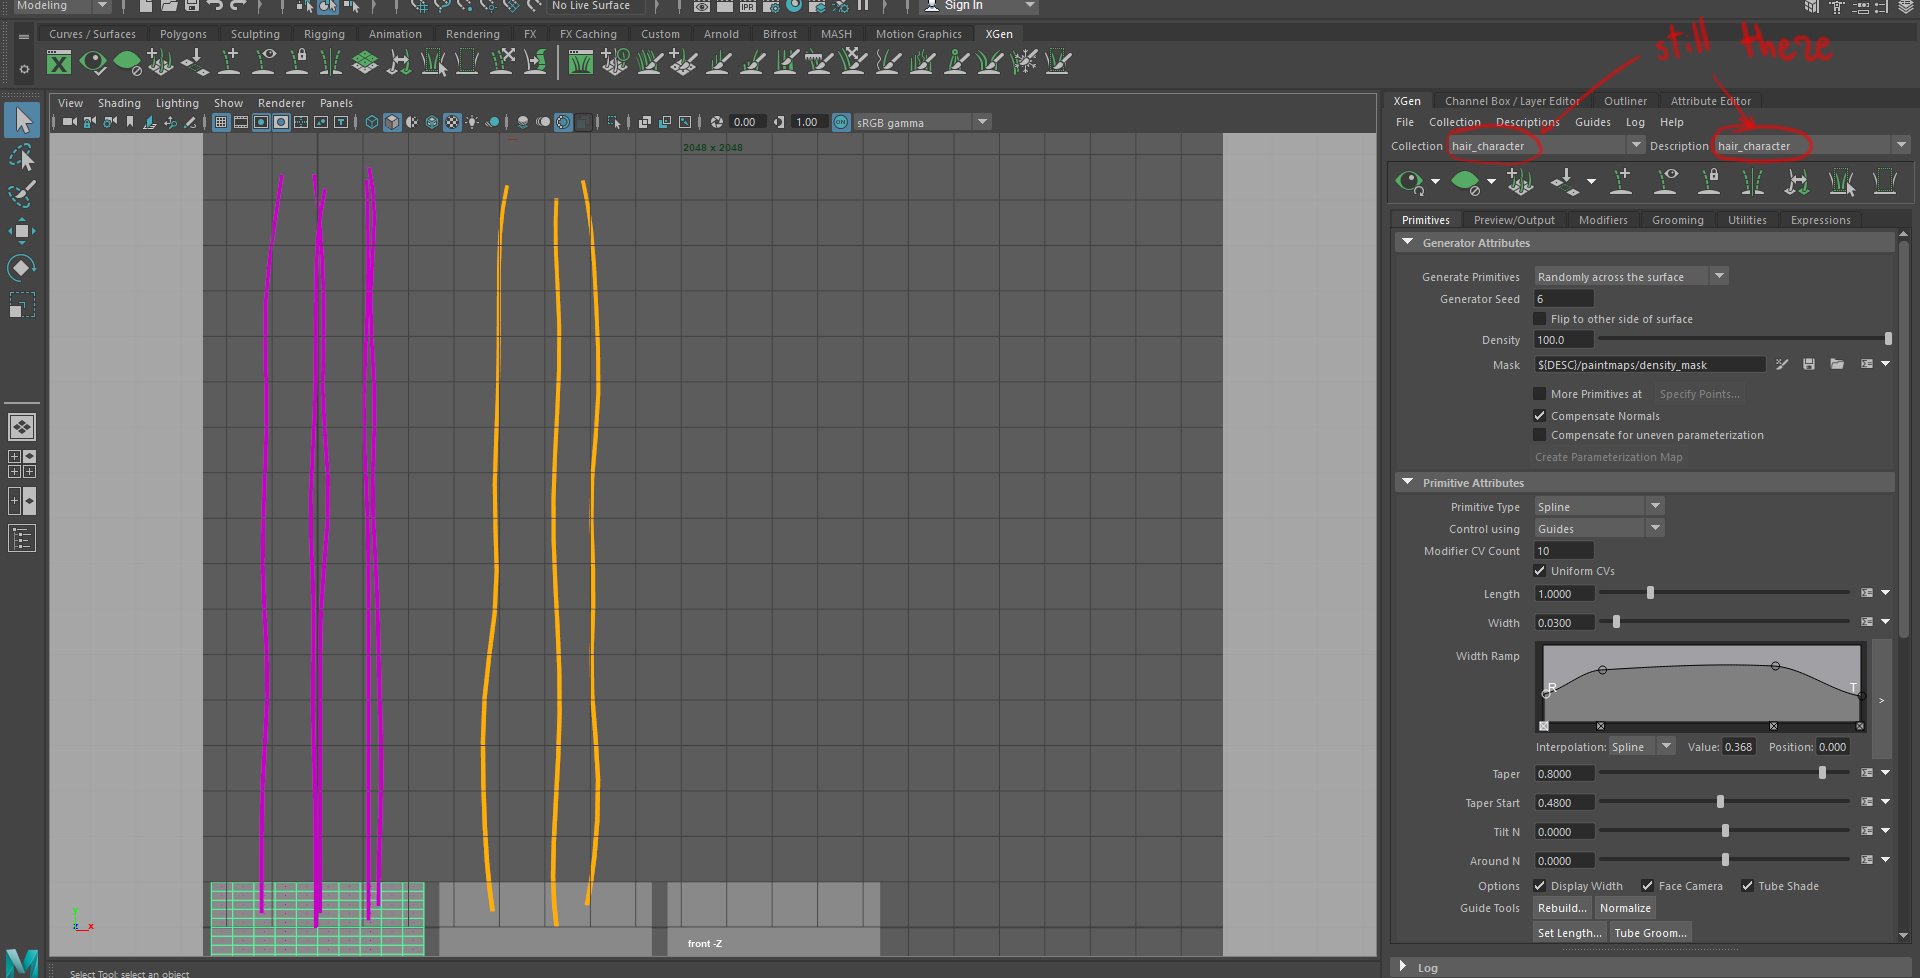This screenshot has height=978, width=1920.
Task: Click the Mask expression text field
Action: pos(1650,364)
